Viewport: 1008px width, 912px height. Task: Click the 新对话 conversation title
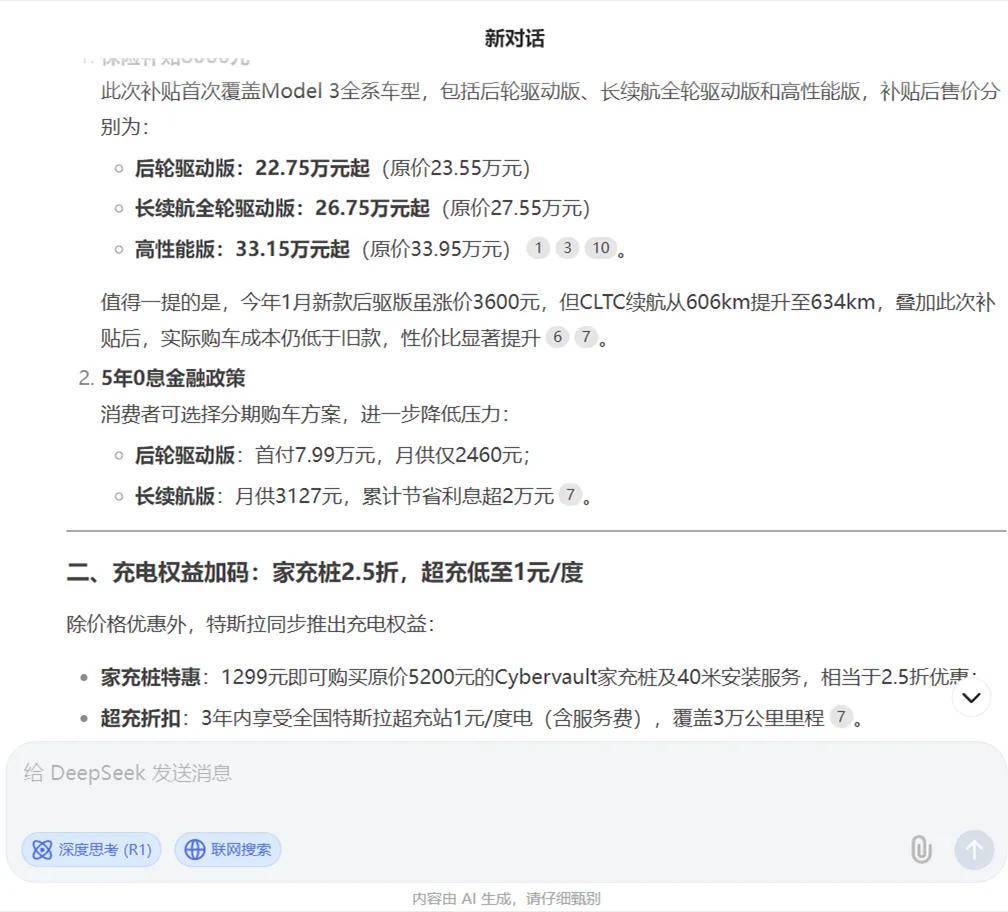(514, 38)
